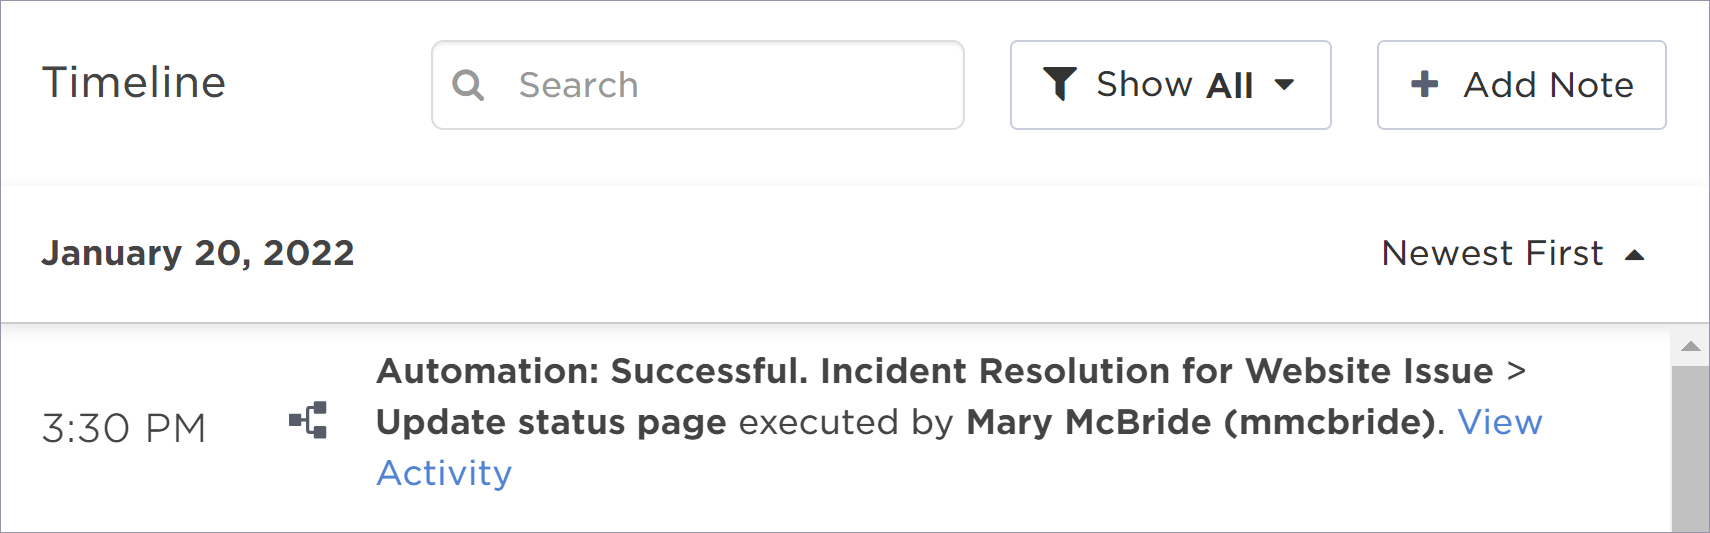Click the magnifying glass search icon
Screen dimensions: 1710x533
pos(468,85)
